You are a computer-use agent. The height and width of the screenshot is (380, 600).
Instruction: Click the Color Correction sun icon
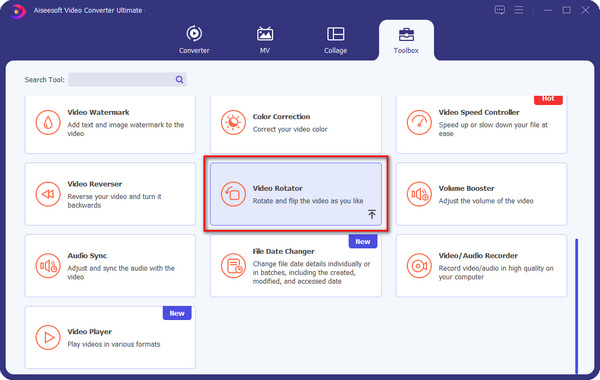coord(233,122)
